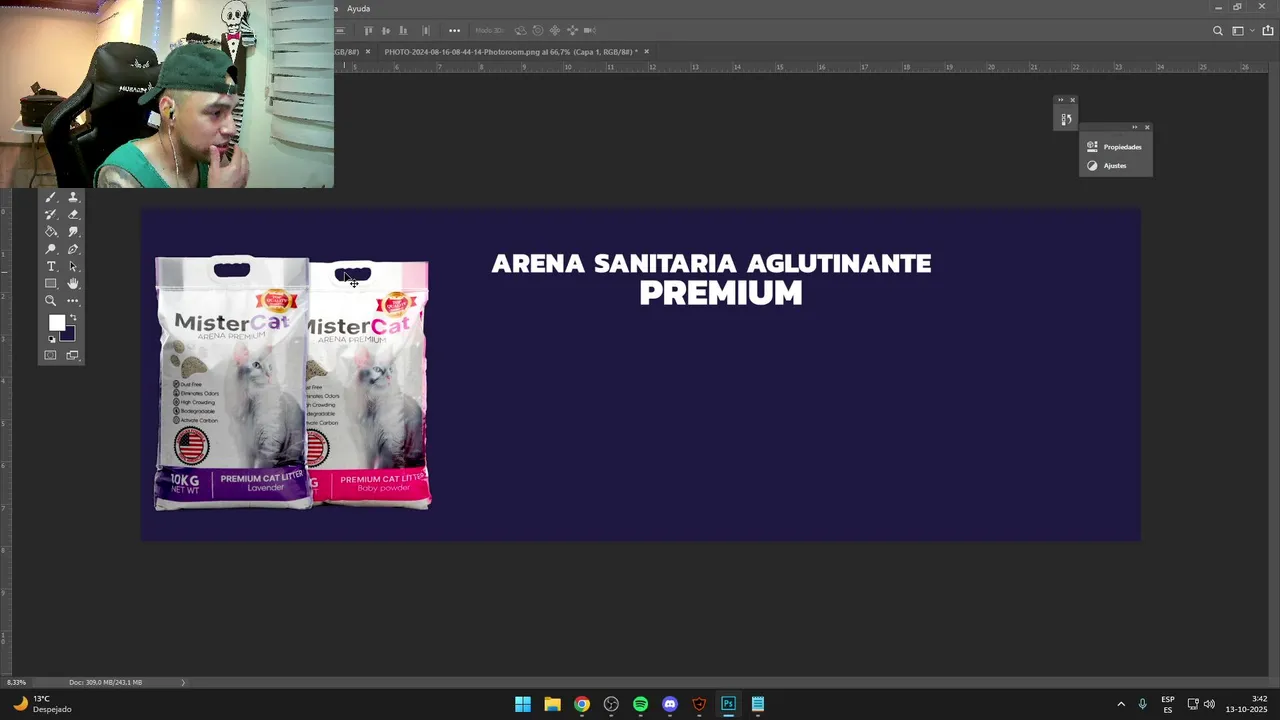The image size is (1280, 720).
Task: Open the History panel icon
Action: tap(1066, 119)
